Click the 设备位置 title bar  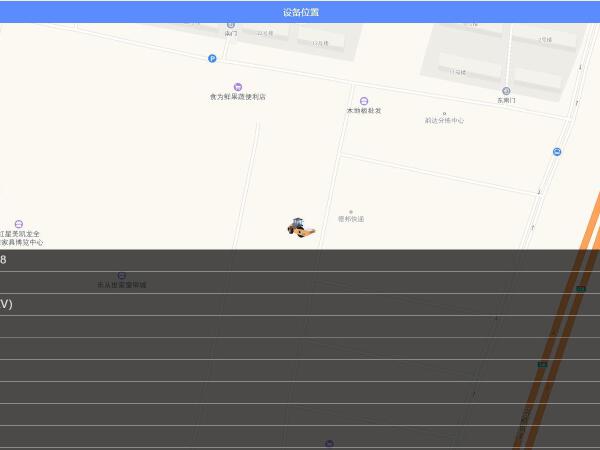pos(300,12)
